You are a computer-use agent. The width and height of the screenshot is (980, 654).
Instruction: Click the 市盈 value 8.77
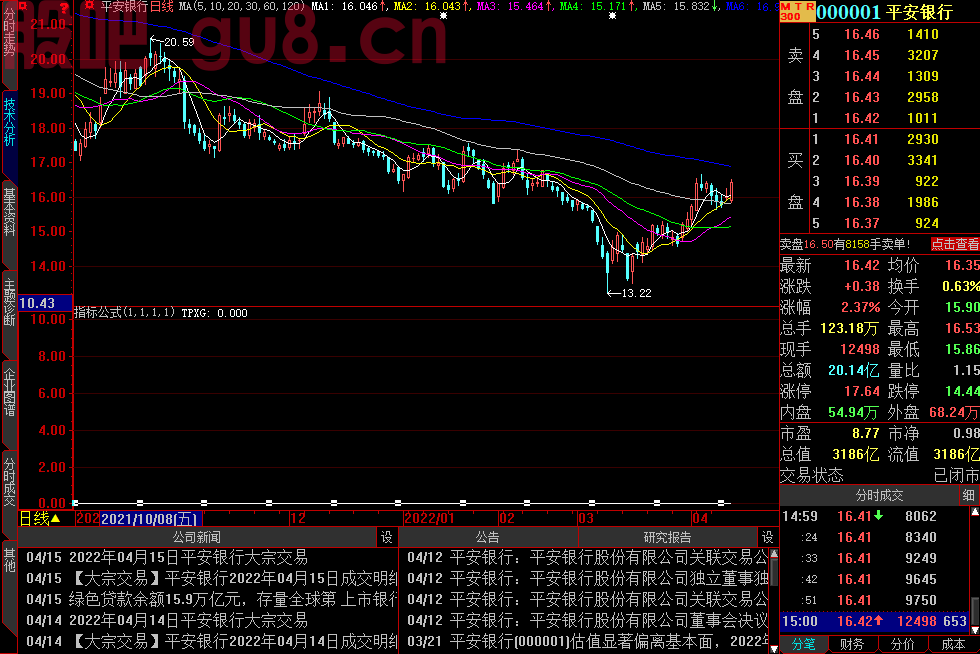(866, 433)
